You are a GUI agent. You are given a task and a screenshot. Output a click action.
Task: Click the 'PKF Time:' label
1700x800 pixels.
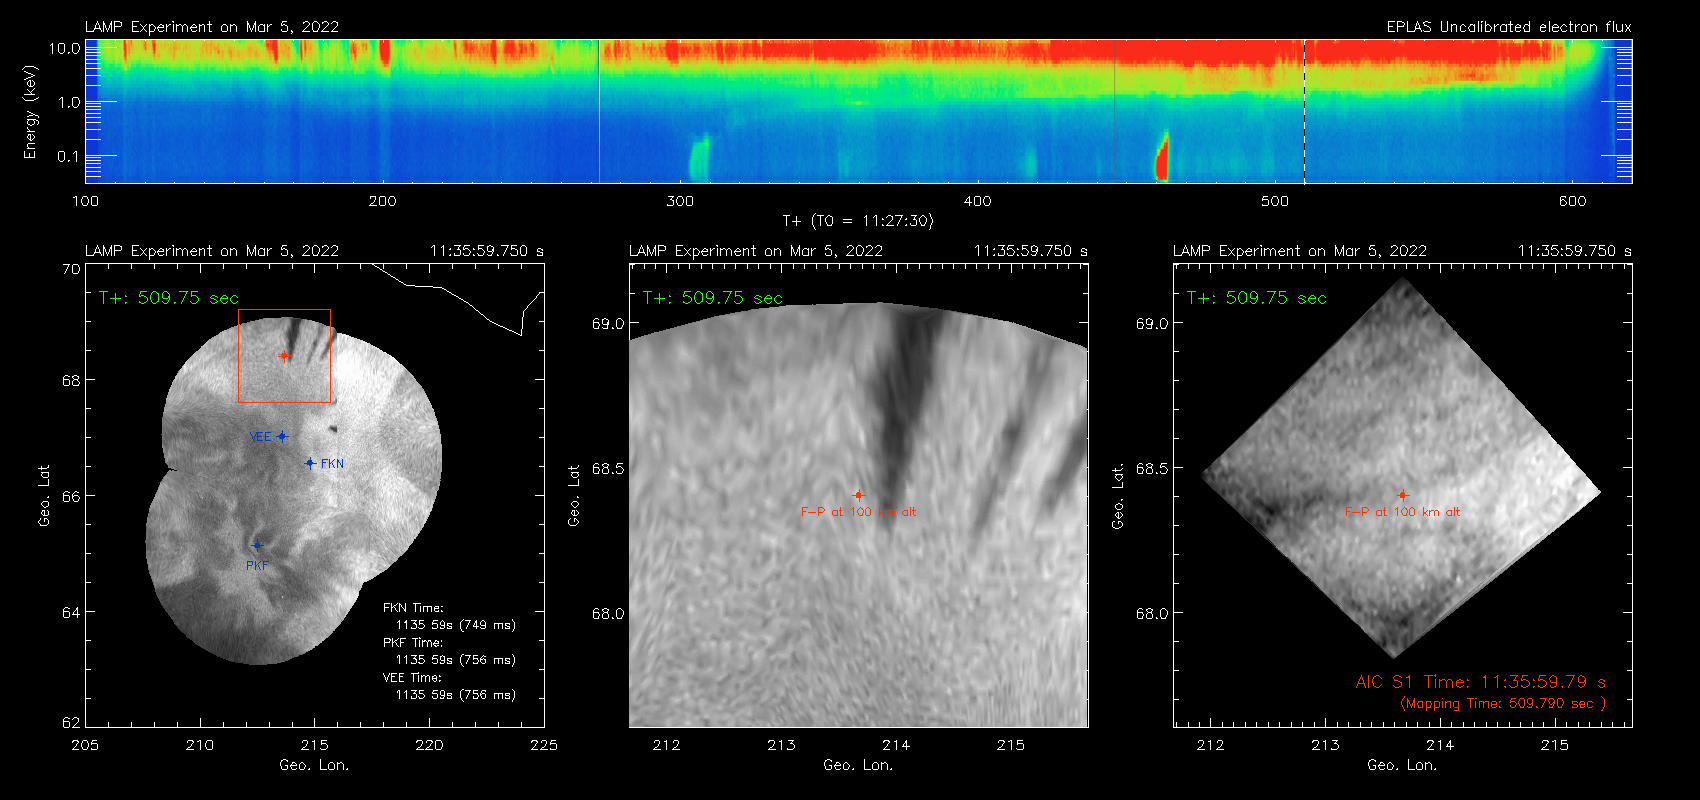coord(413,643)
